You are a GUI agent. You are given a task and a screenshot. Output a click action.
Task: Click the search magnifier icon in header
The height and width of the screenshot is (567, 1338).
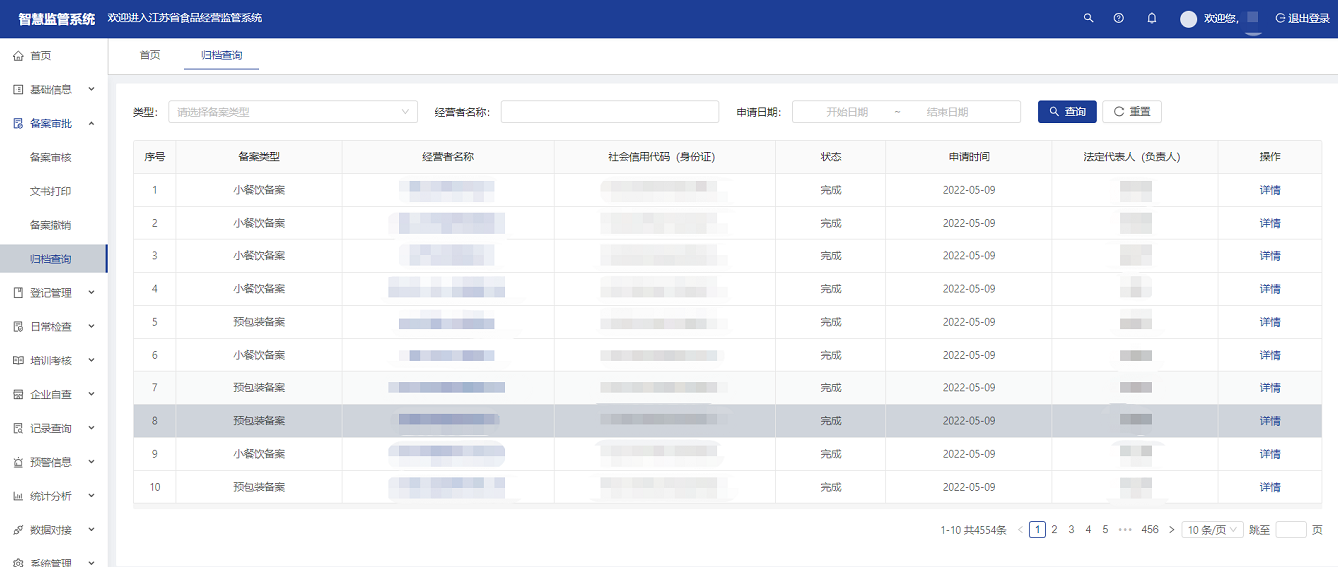tap(1088, 19)
